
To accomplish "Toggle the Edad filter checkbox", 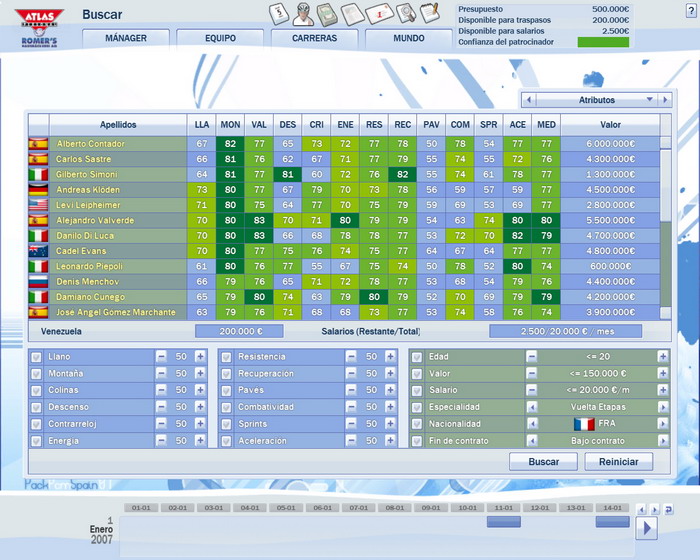I will pos(416,356).
